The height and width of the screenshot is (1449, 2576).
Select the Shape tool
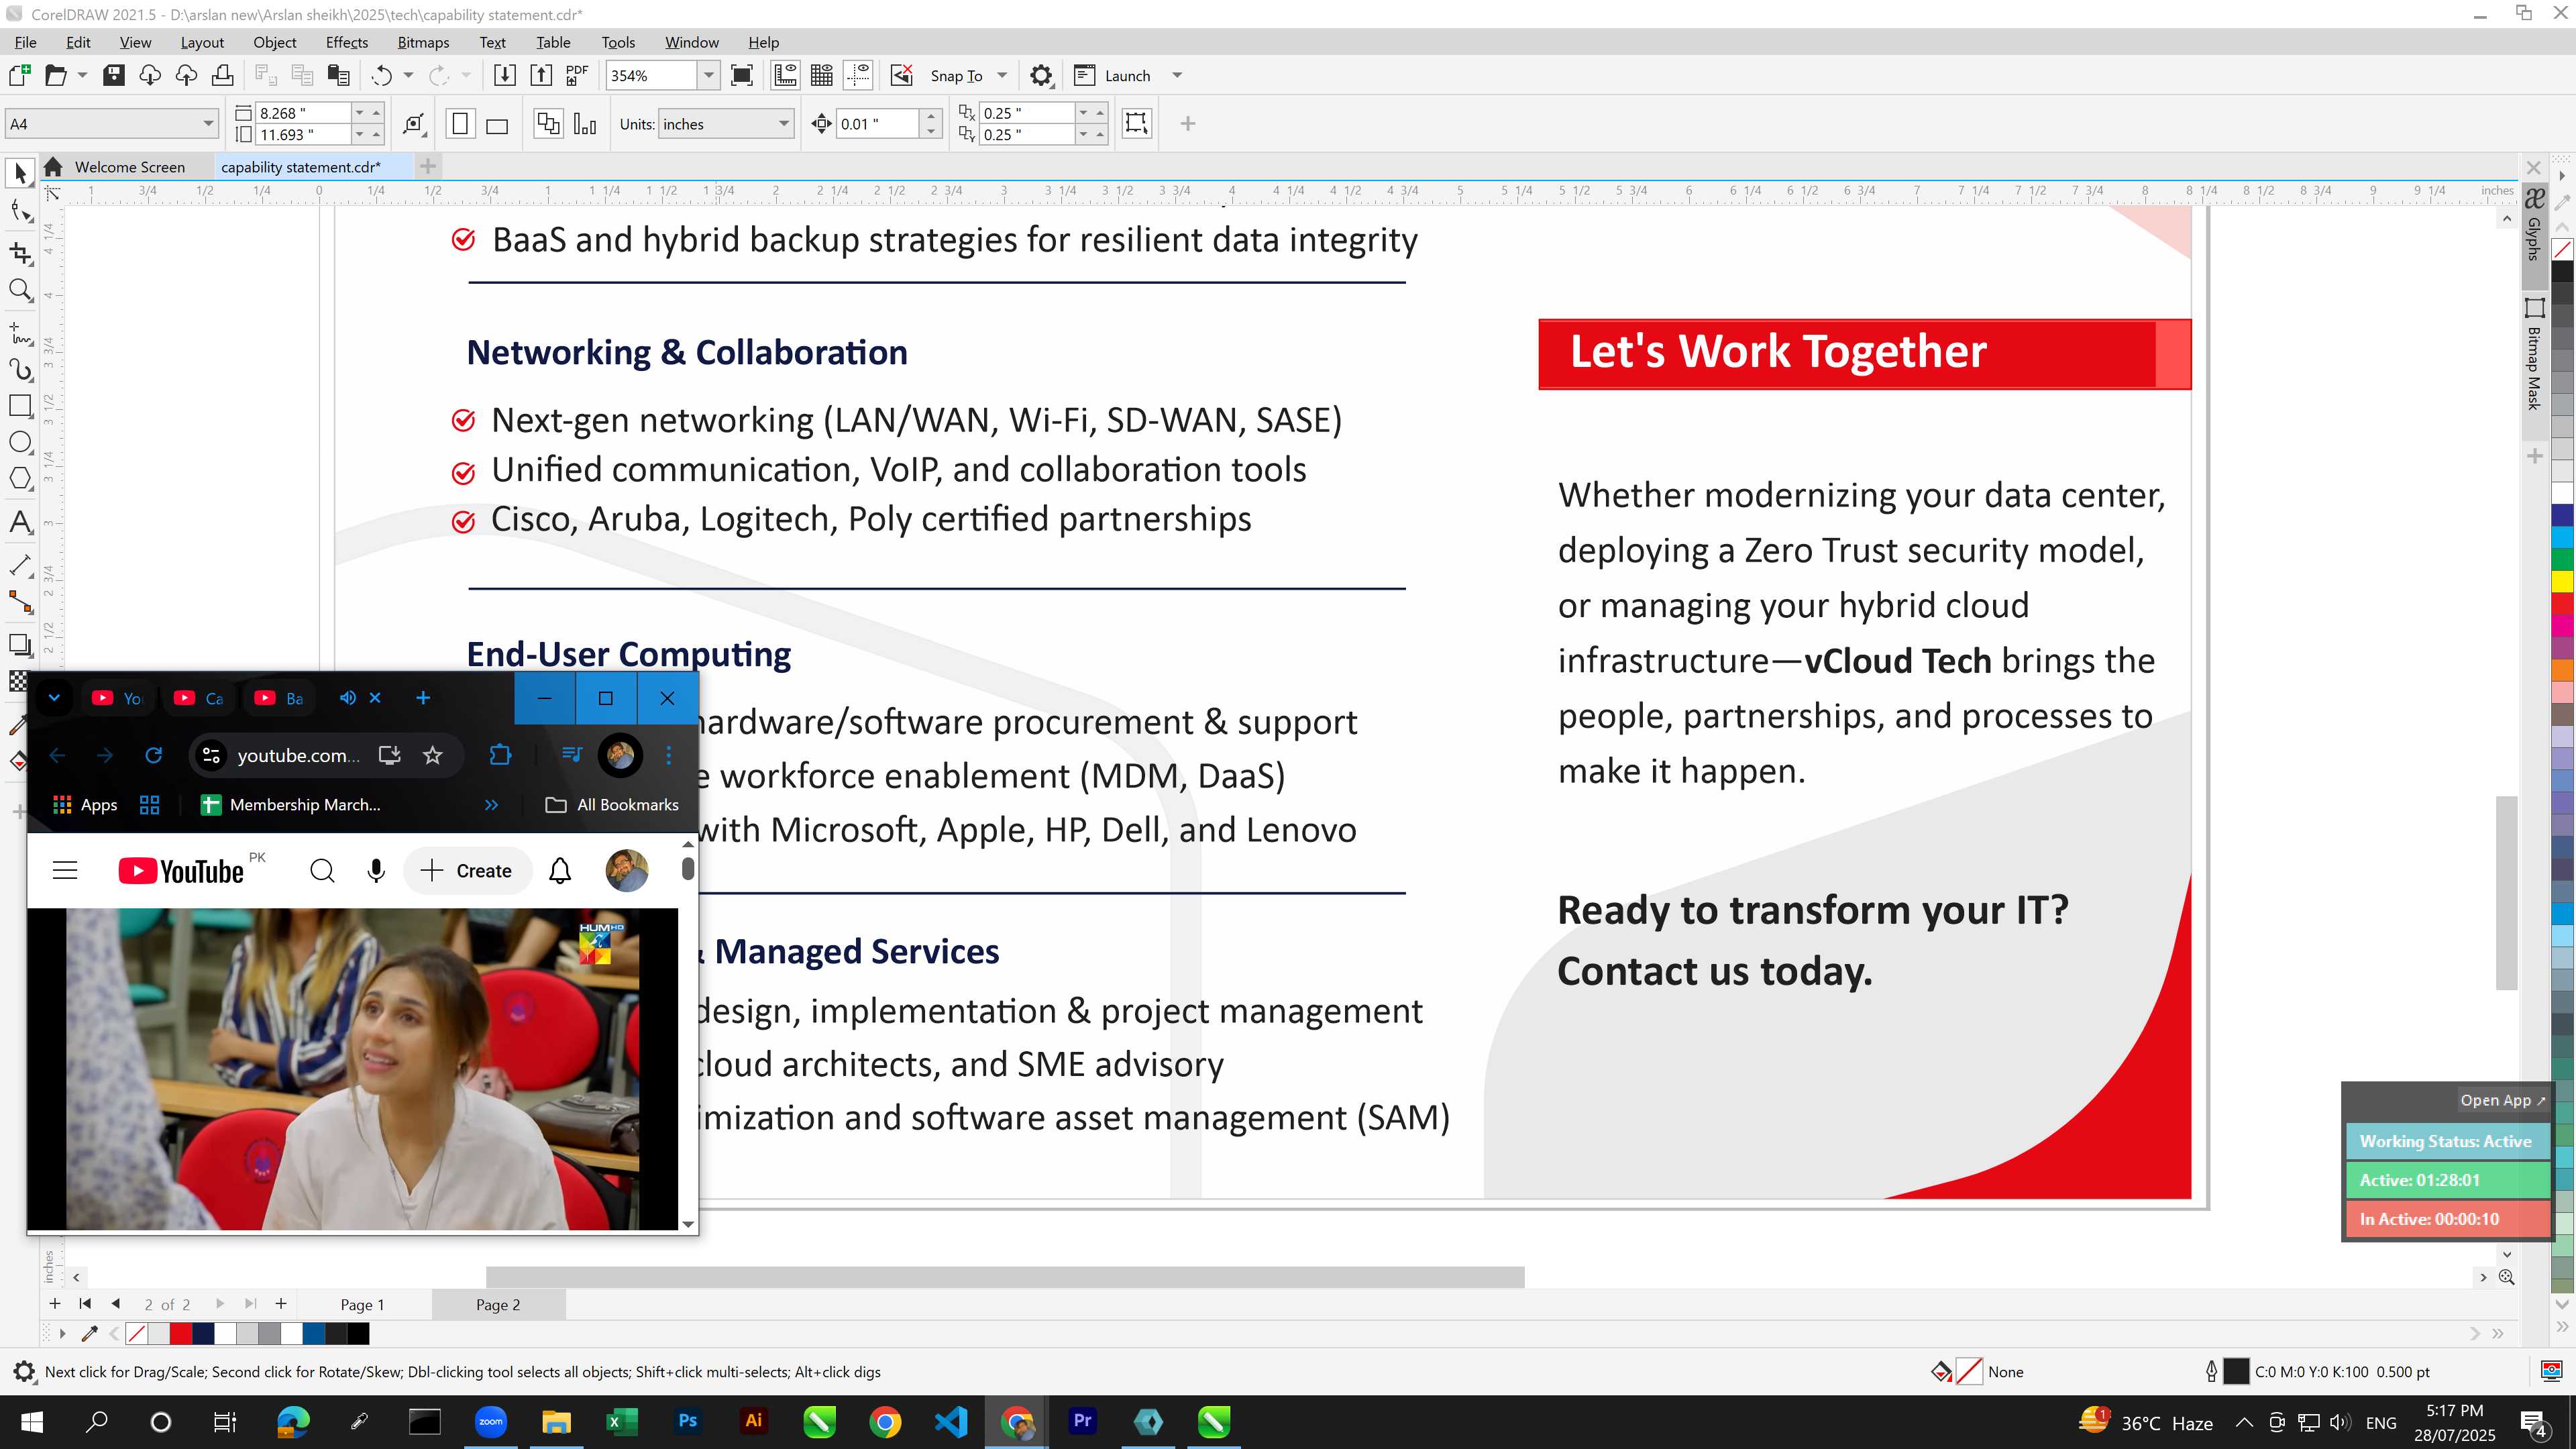tap(20, 211)
